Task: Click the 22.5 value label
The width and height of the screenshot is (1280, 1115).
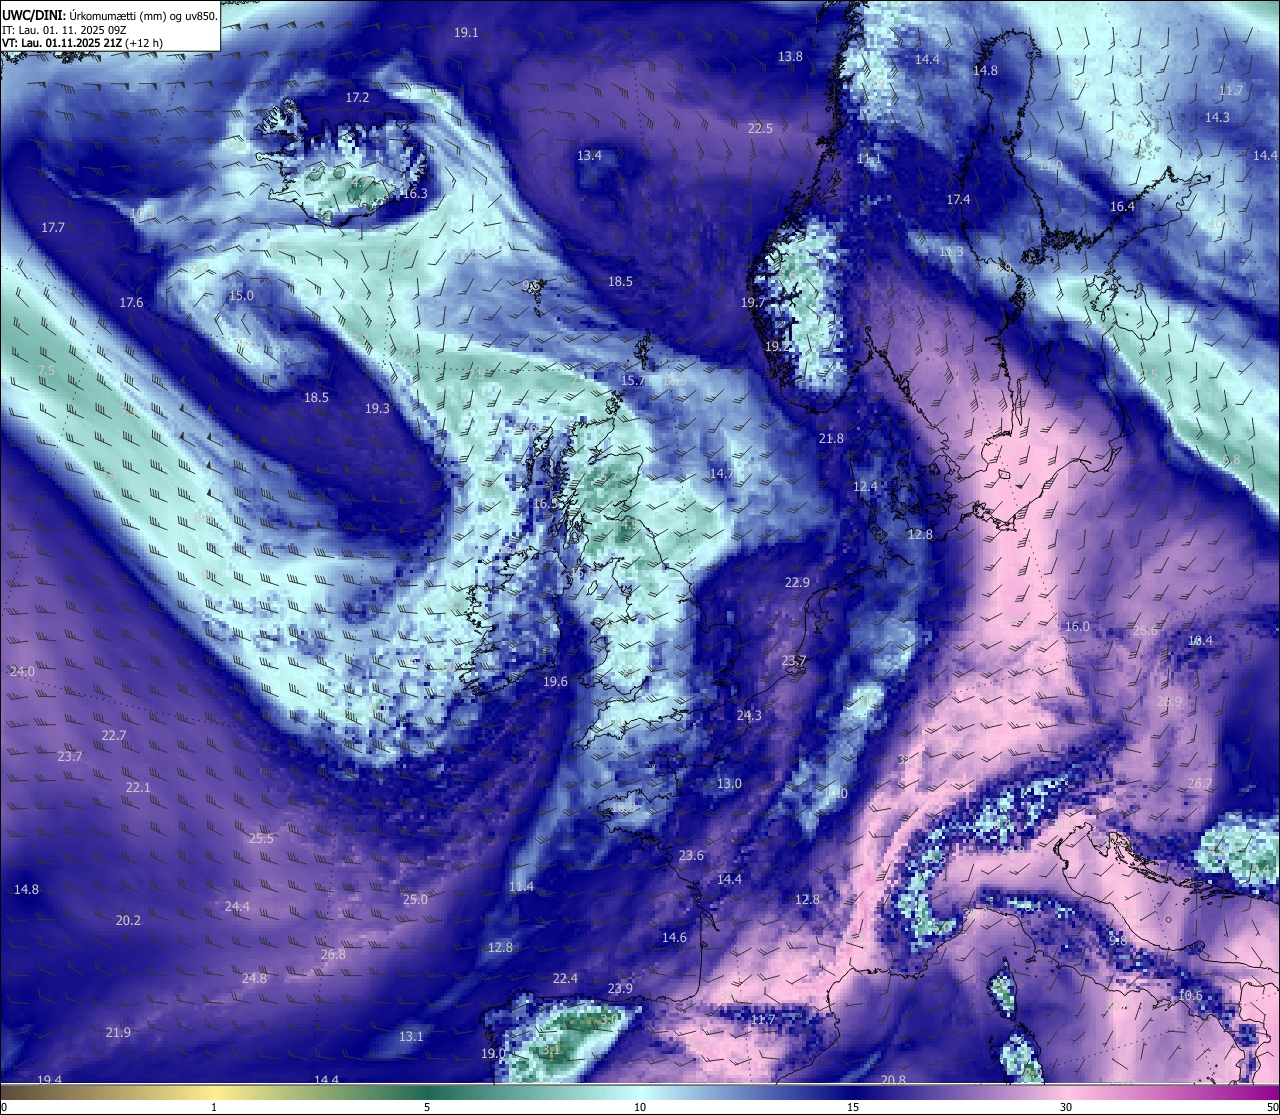Action: (760, 129)
